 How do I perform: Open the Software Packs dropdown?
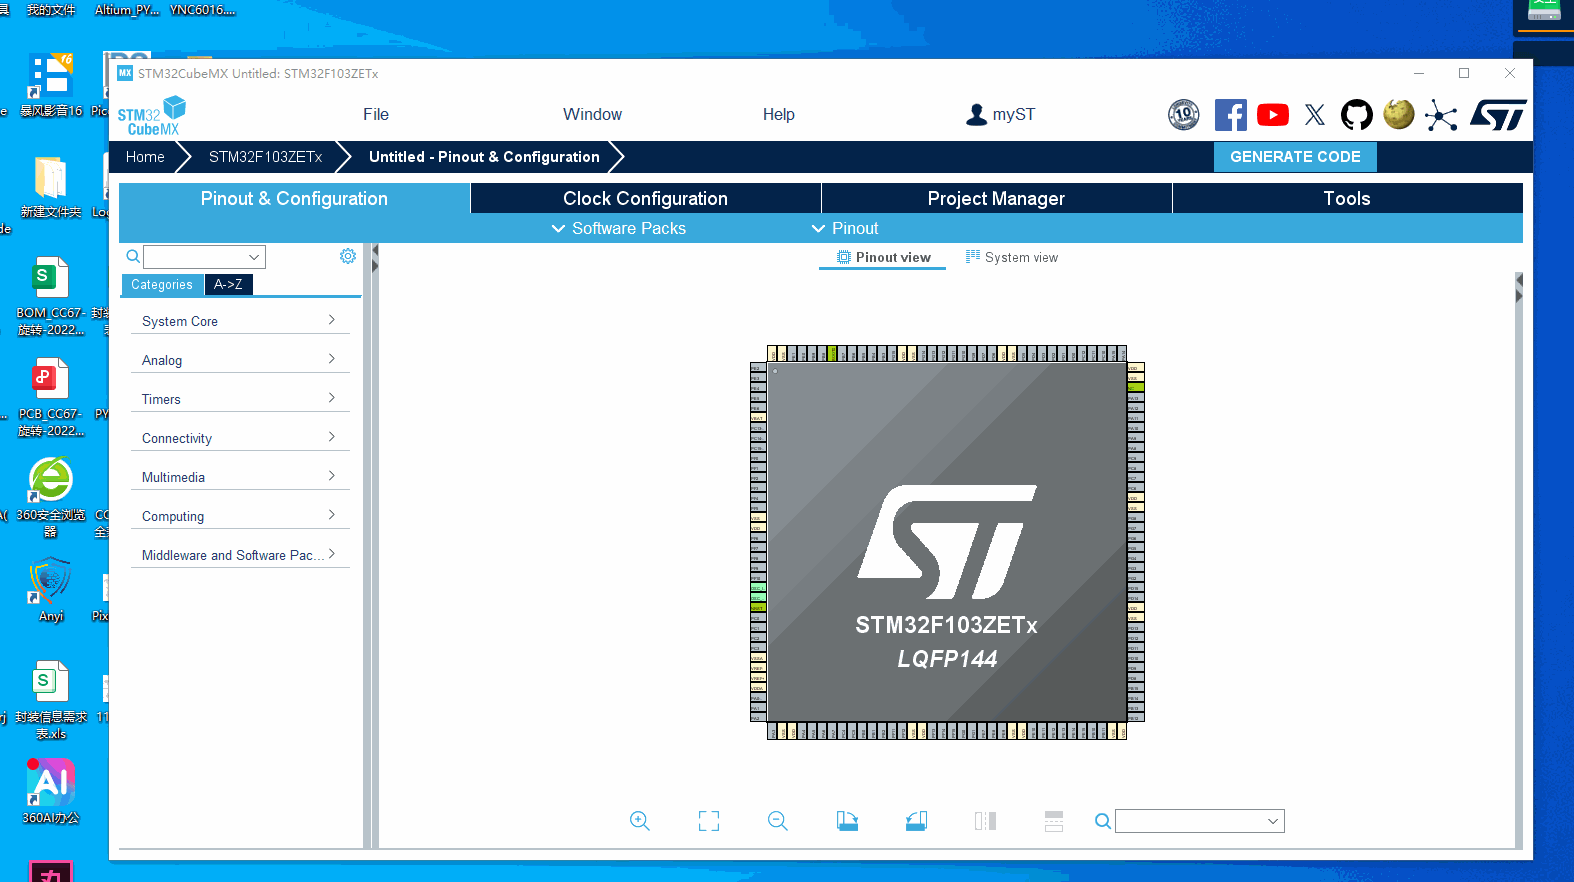(x=619, y=228)
